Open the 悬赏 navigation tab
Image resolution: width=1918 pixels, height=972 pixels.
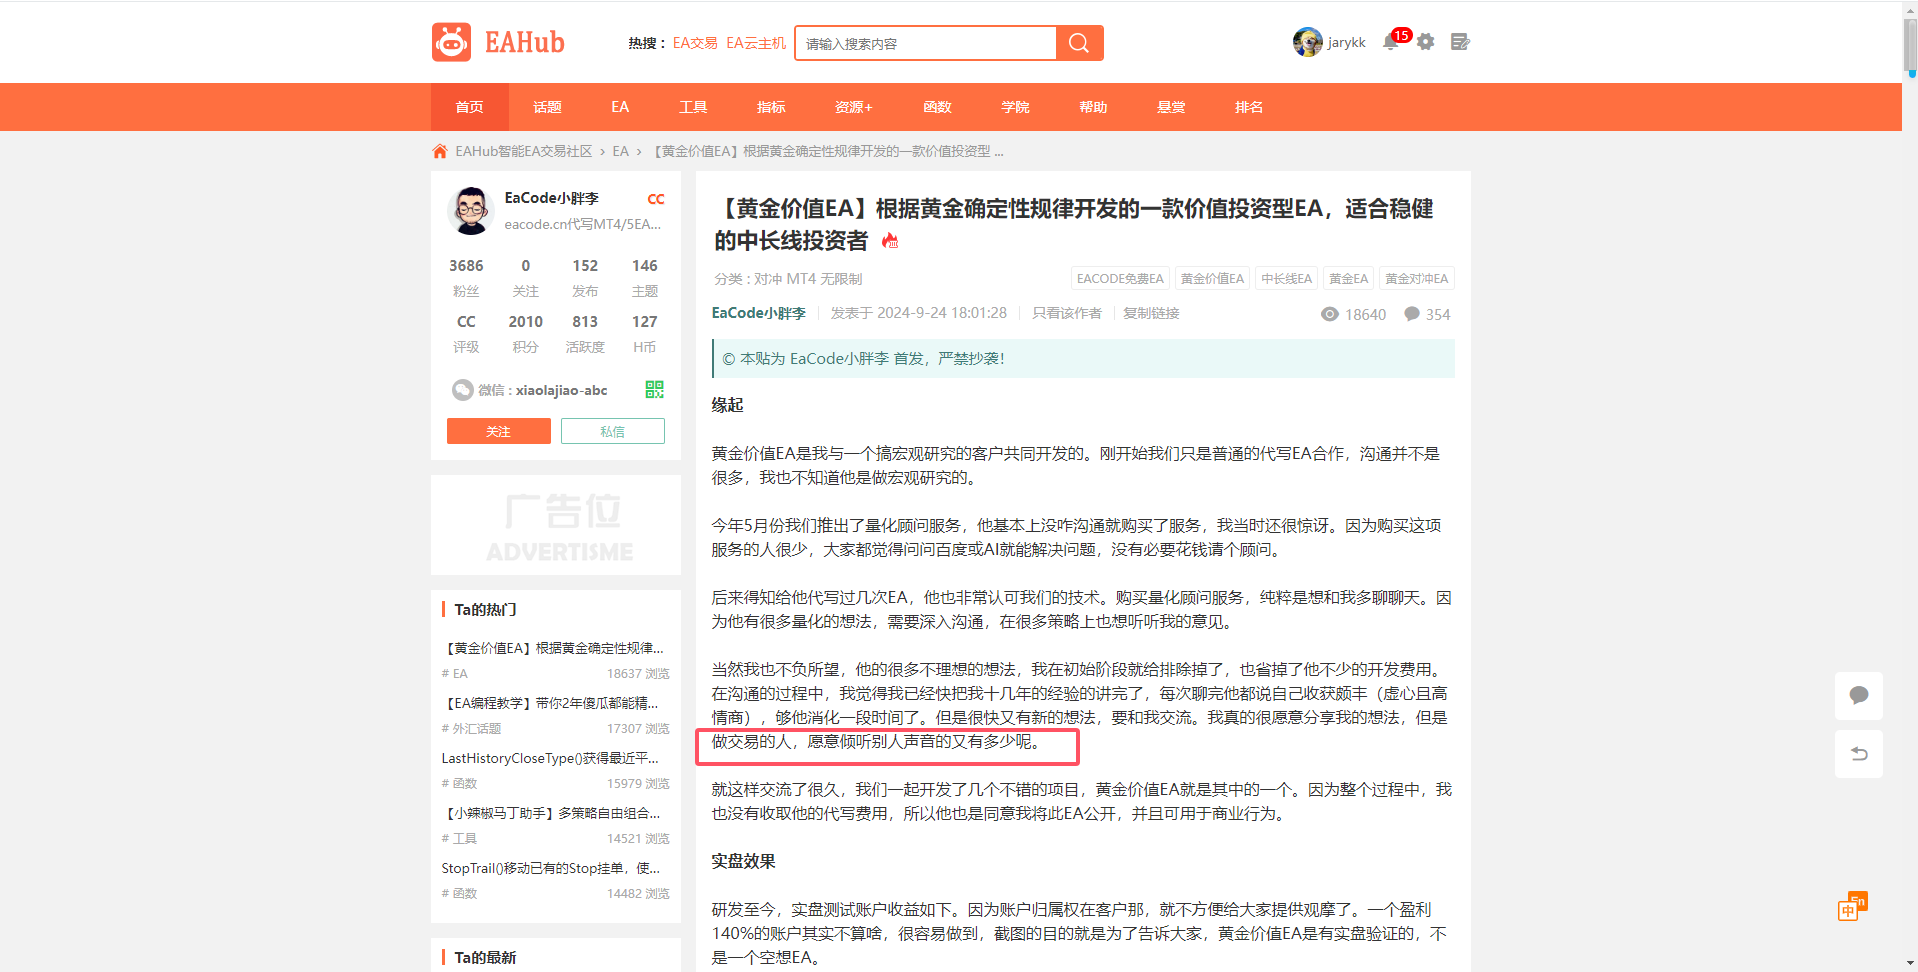click(1171, 107)
